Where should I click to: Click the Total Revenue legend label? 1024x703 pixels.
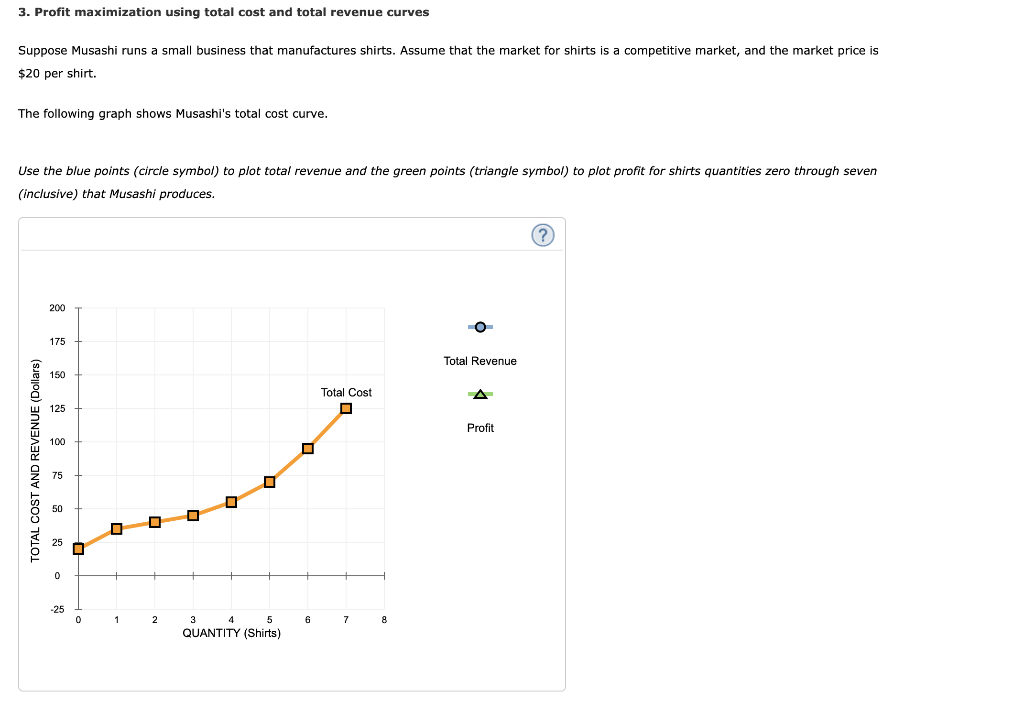[x=479, y=361]
